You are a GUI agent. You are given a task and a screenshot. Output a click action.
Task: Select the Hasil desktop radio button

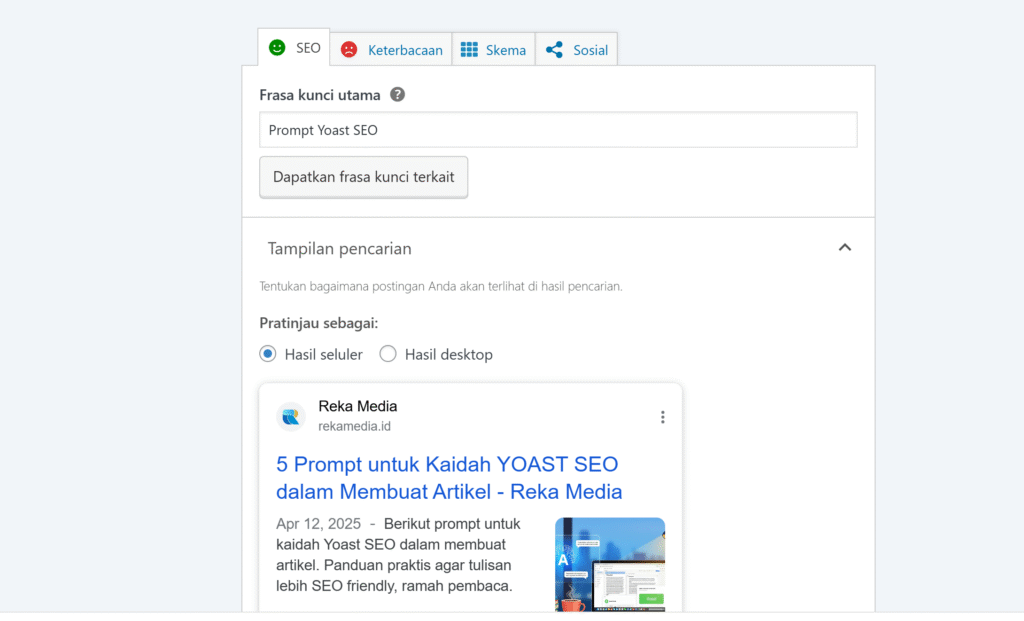(388, 354)
